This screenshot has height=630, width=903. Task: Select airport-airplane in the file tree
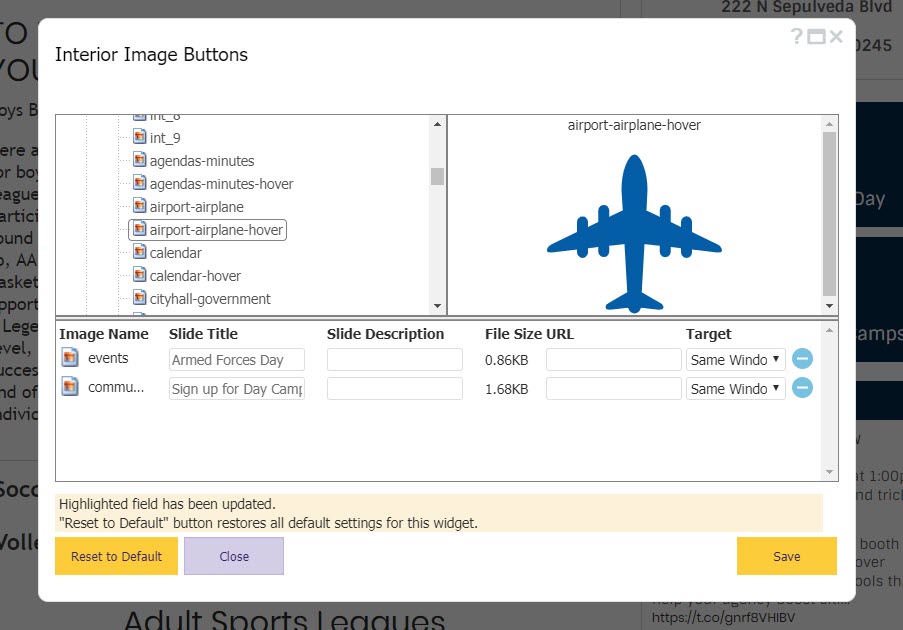pyautogui.click(x=196, y=207)
